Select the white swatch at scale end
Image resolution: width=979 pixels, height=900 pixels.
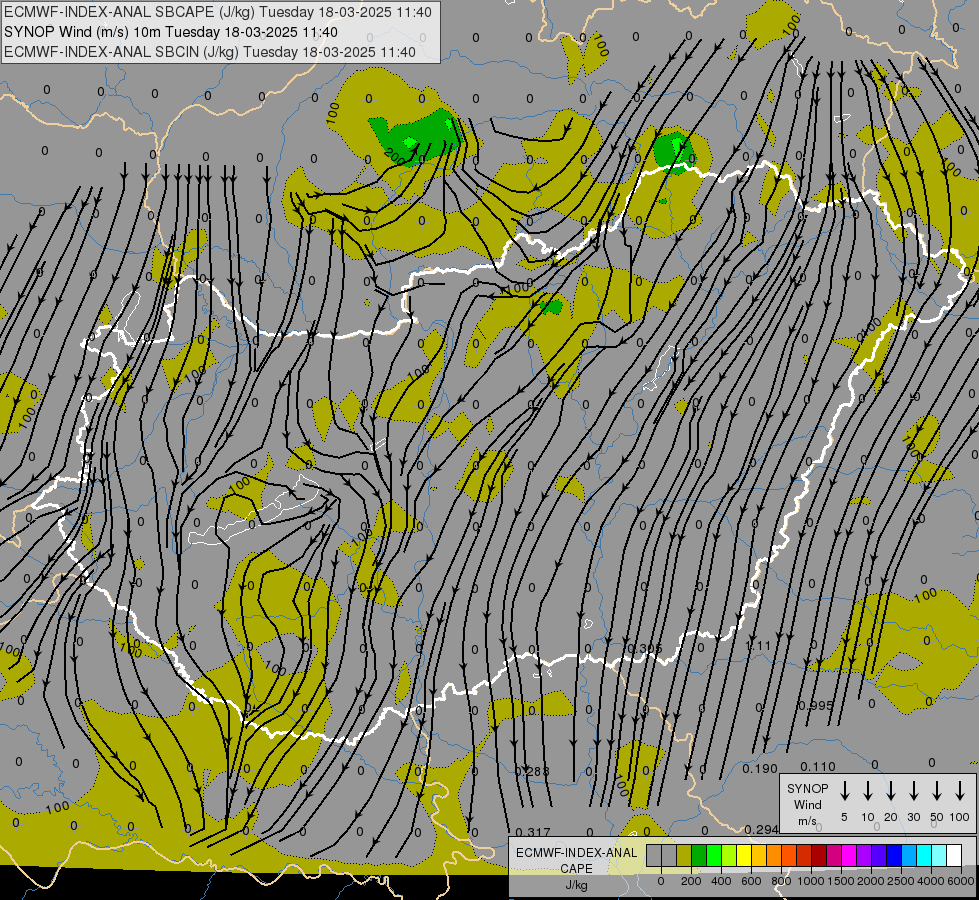pyautogui.click(x=953, y=855)
